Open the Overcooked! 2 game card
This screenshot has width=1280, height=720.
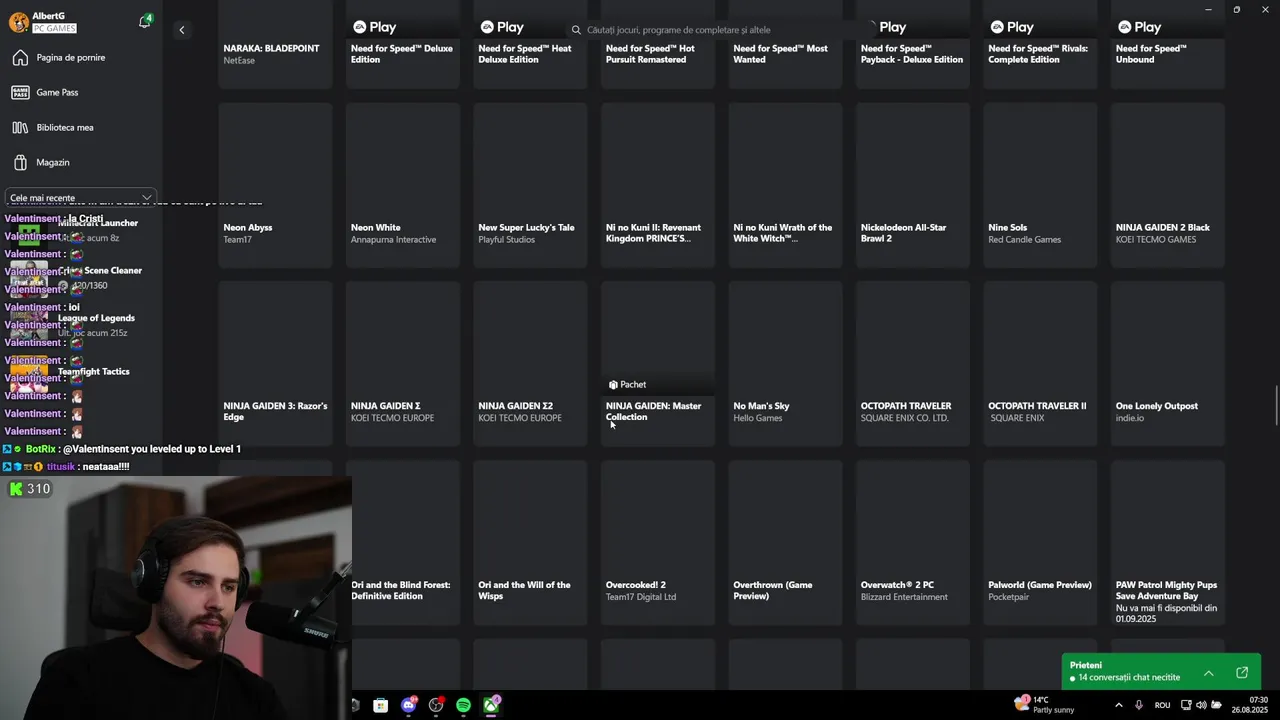pos(658,543)
